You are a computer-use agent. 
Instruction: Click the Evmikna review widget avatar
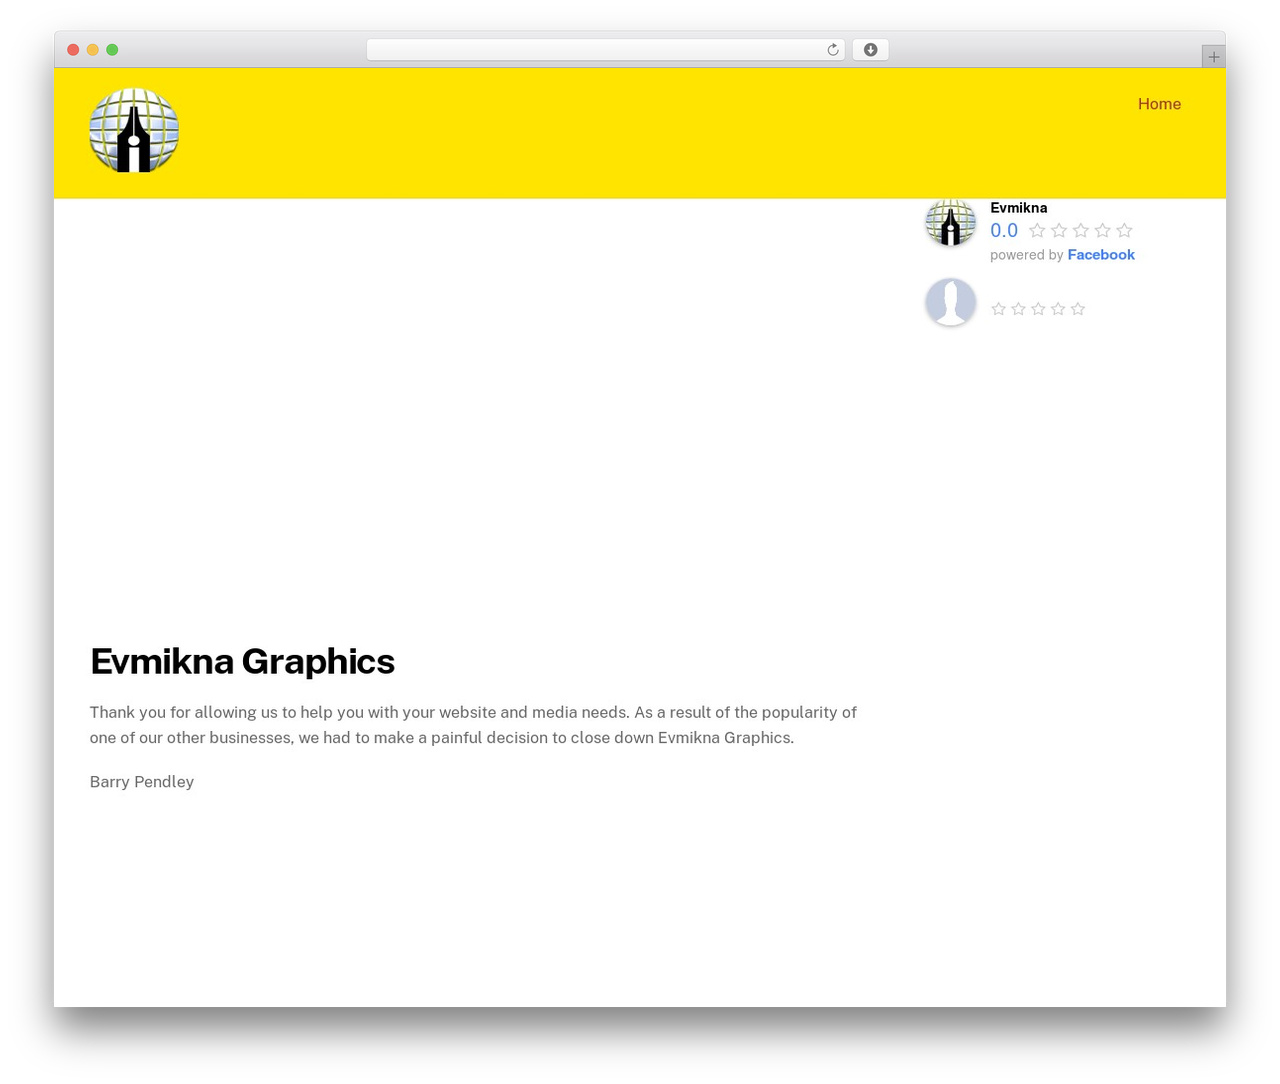[950, 222]
